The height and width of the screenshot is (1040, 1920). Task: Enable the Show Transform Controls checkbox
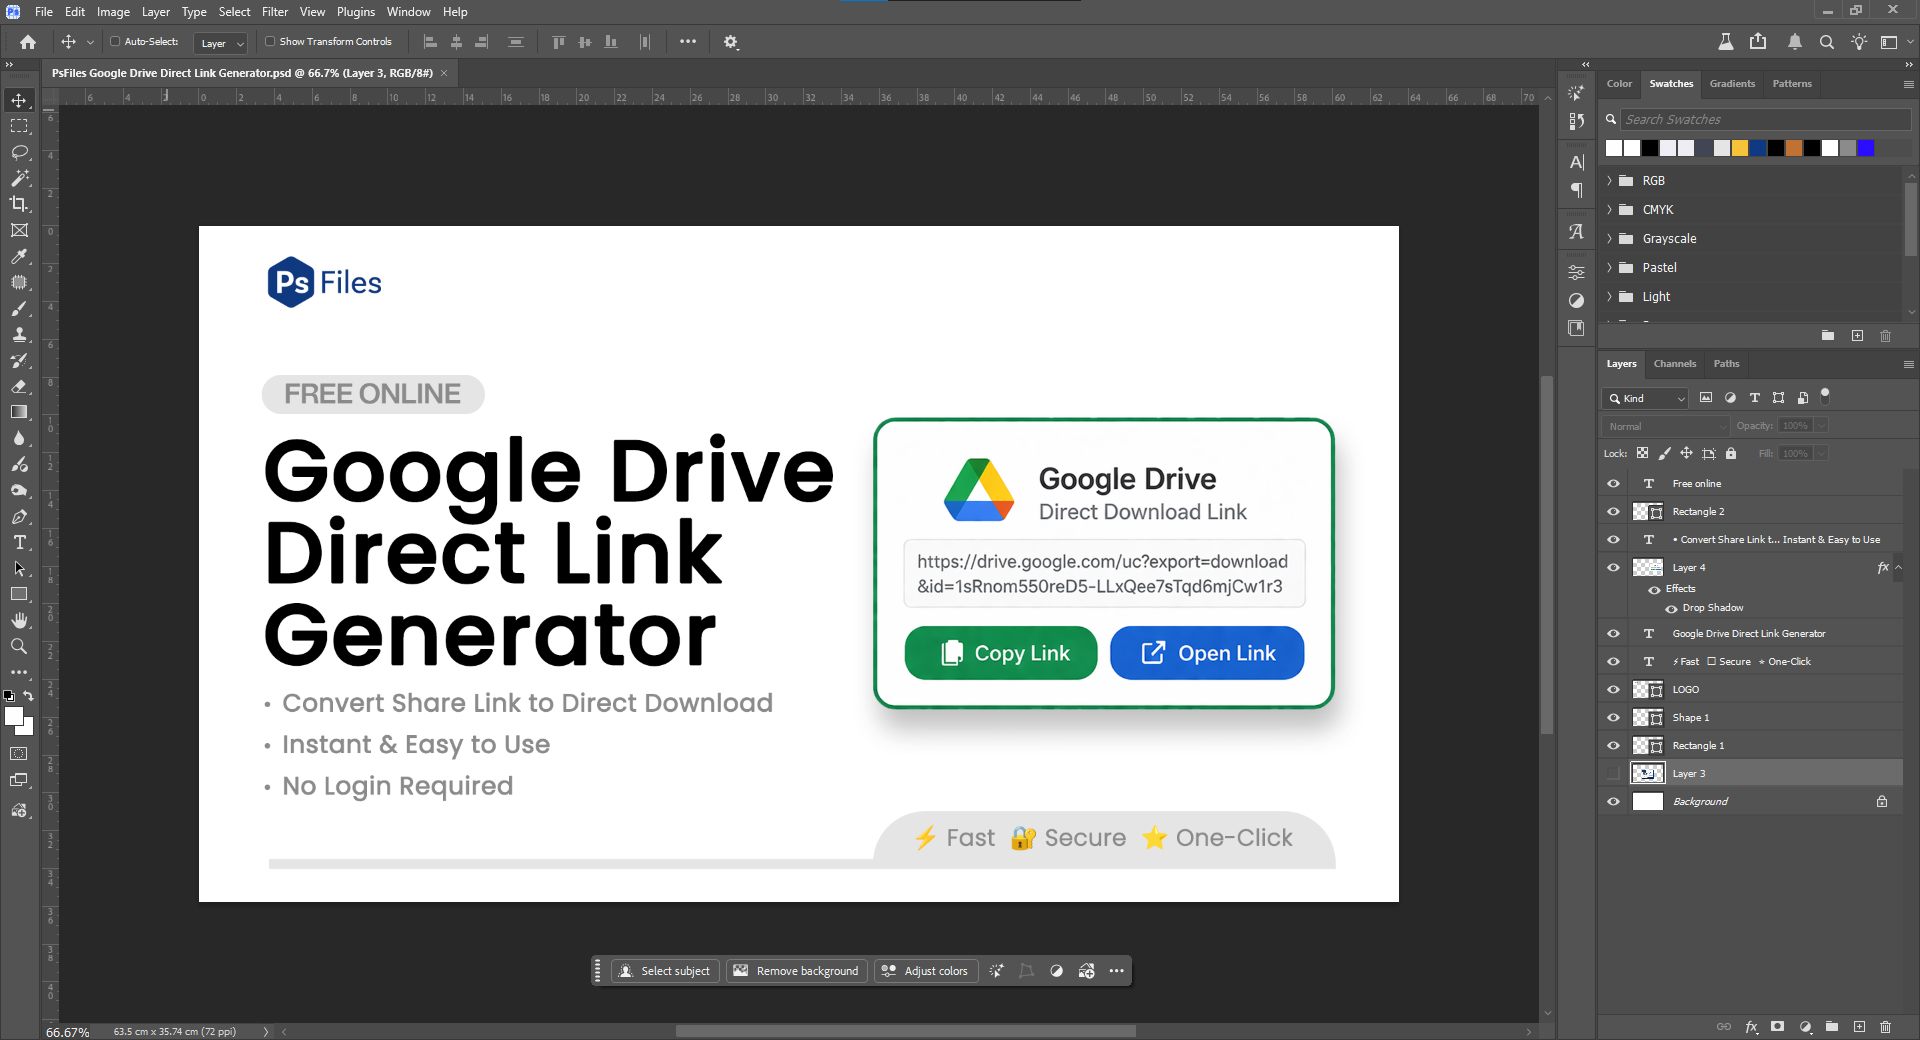[x=270, y=42]
